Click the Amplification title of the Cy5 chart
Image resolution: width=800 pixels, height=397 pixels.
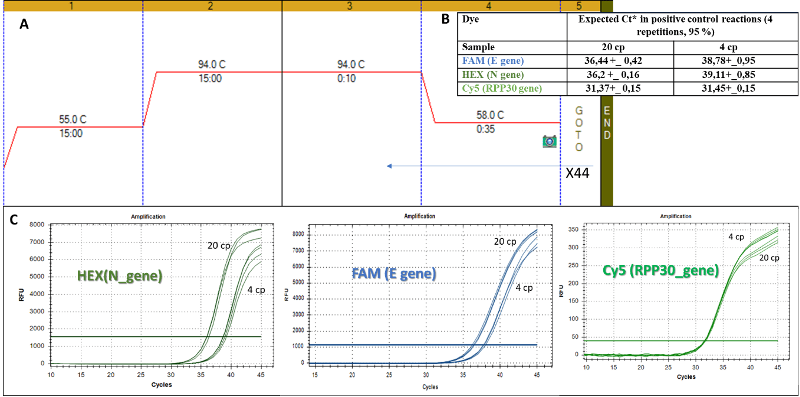point(677,216)
